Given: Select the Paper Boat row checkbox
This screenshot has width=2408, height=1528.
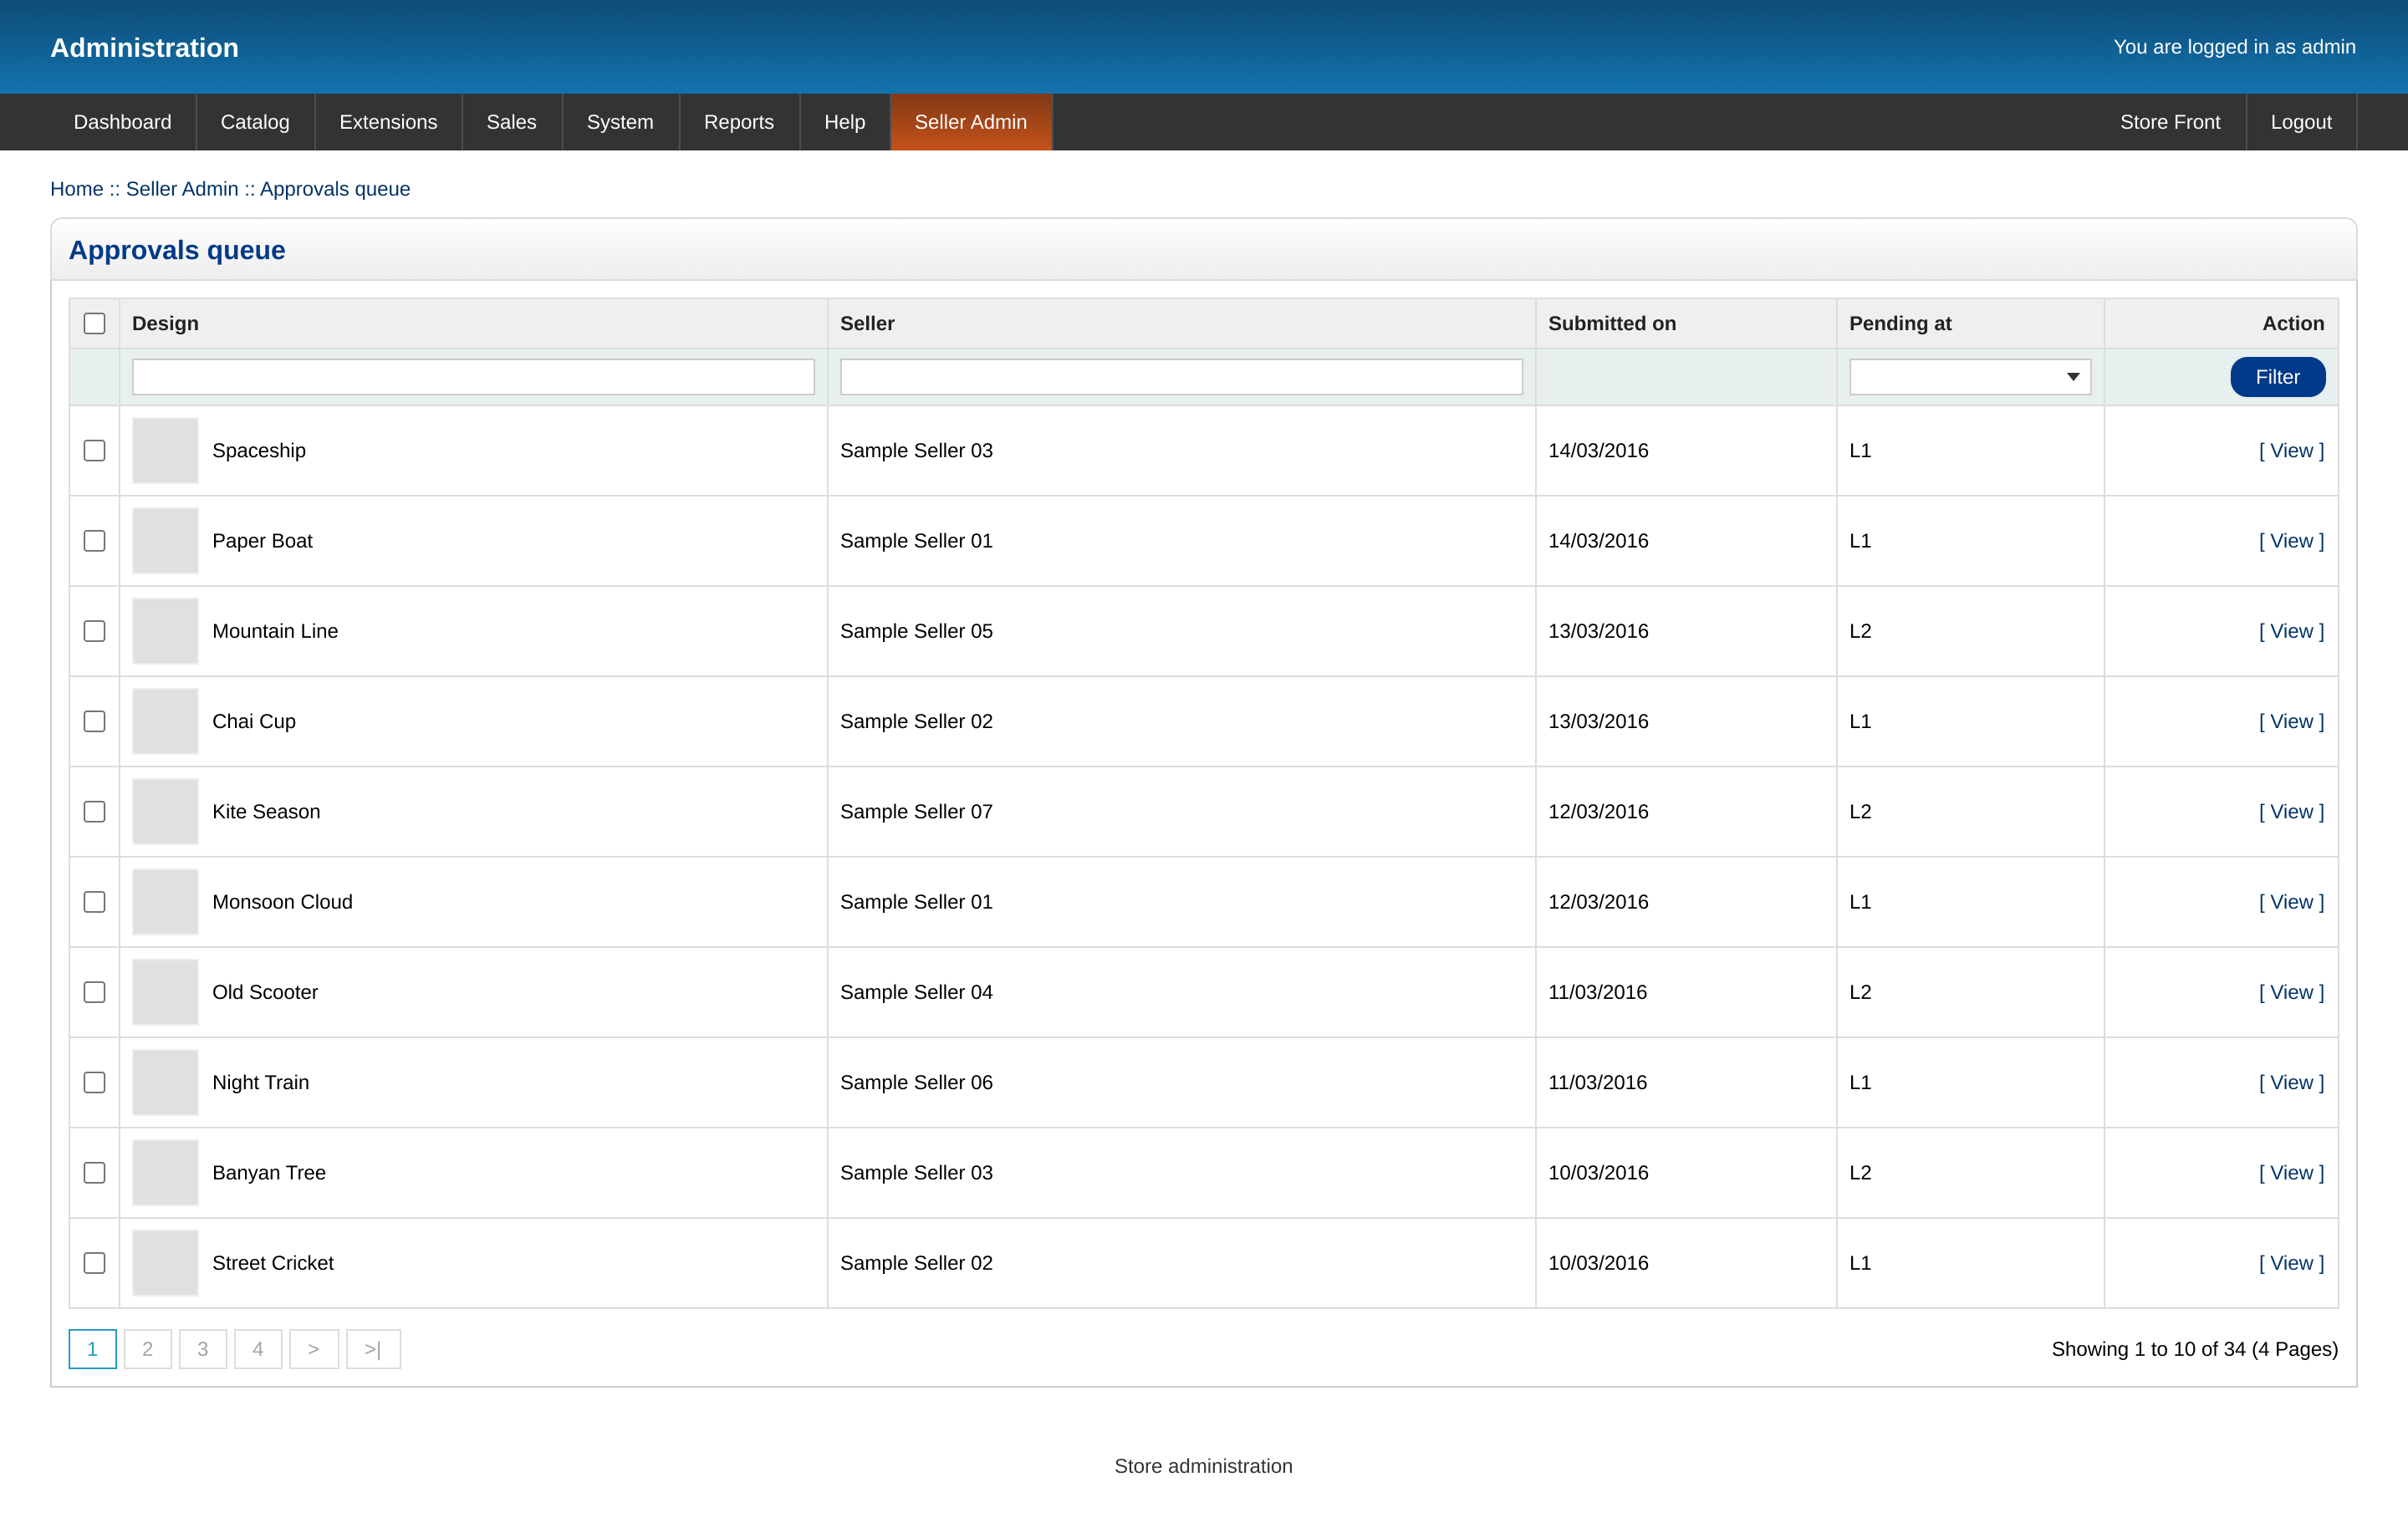Looking at the screenshot, I should 94,541.
